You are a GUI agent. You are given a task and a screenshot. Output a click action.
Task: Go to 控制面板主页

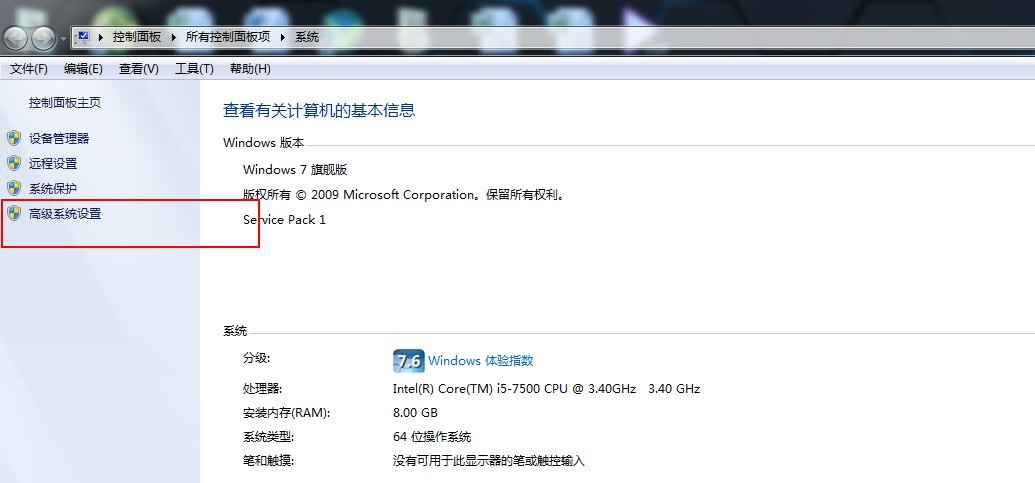[x=65, y=103]
